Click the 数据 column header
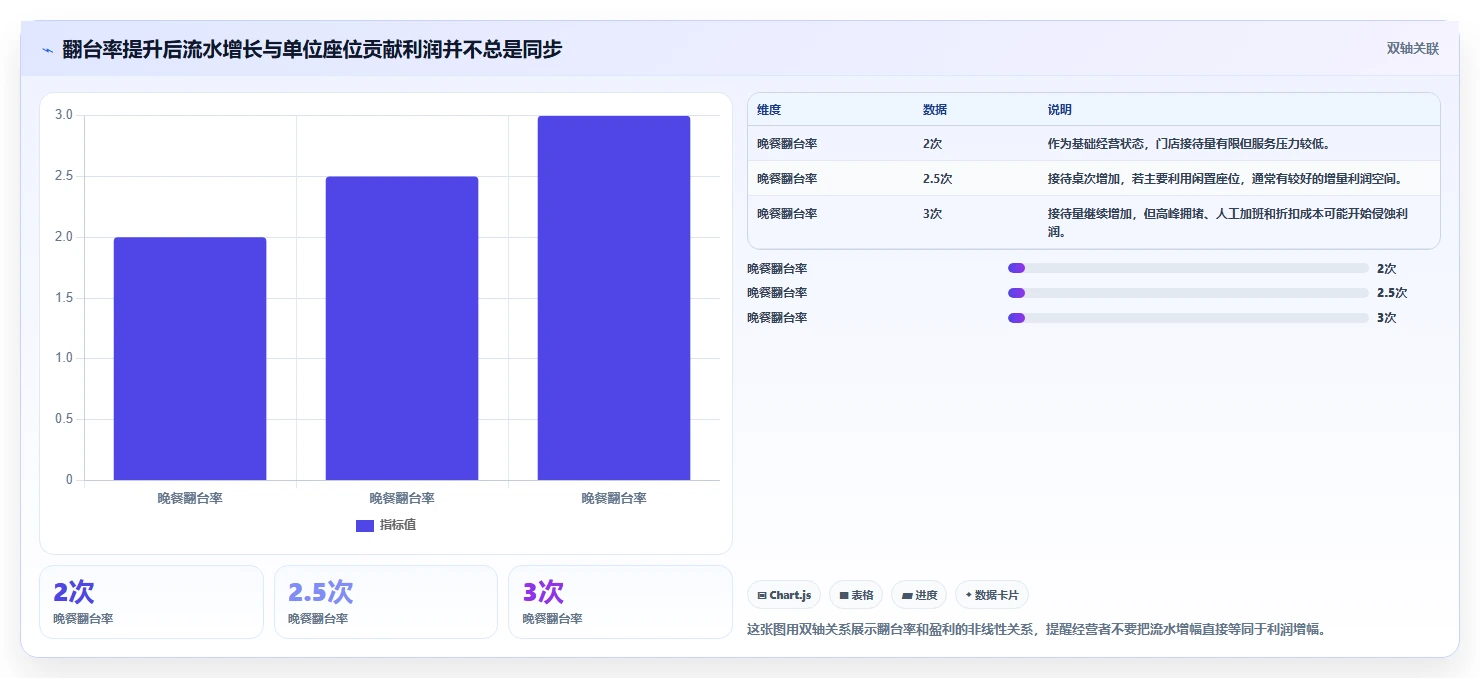 tap(935, 110)
